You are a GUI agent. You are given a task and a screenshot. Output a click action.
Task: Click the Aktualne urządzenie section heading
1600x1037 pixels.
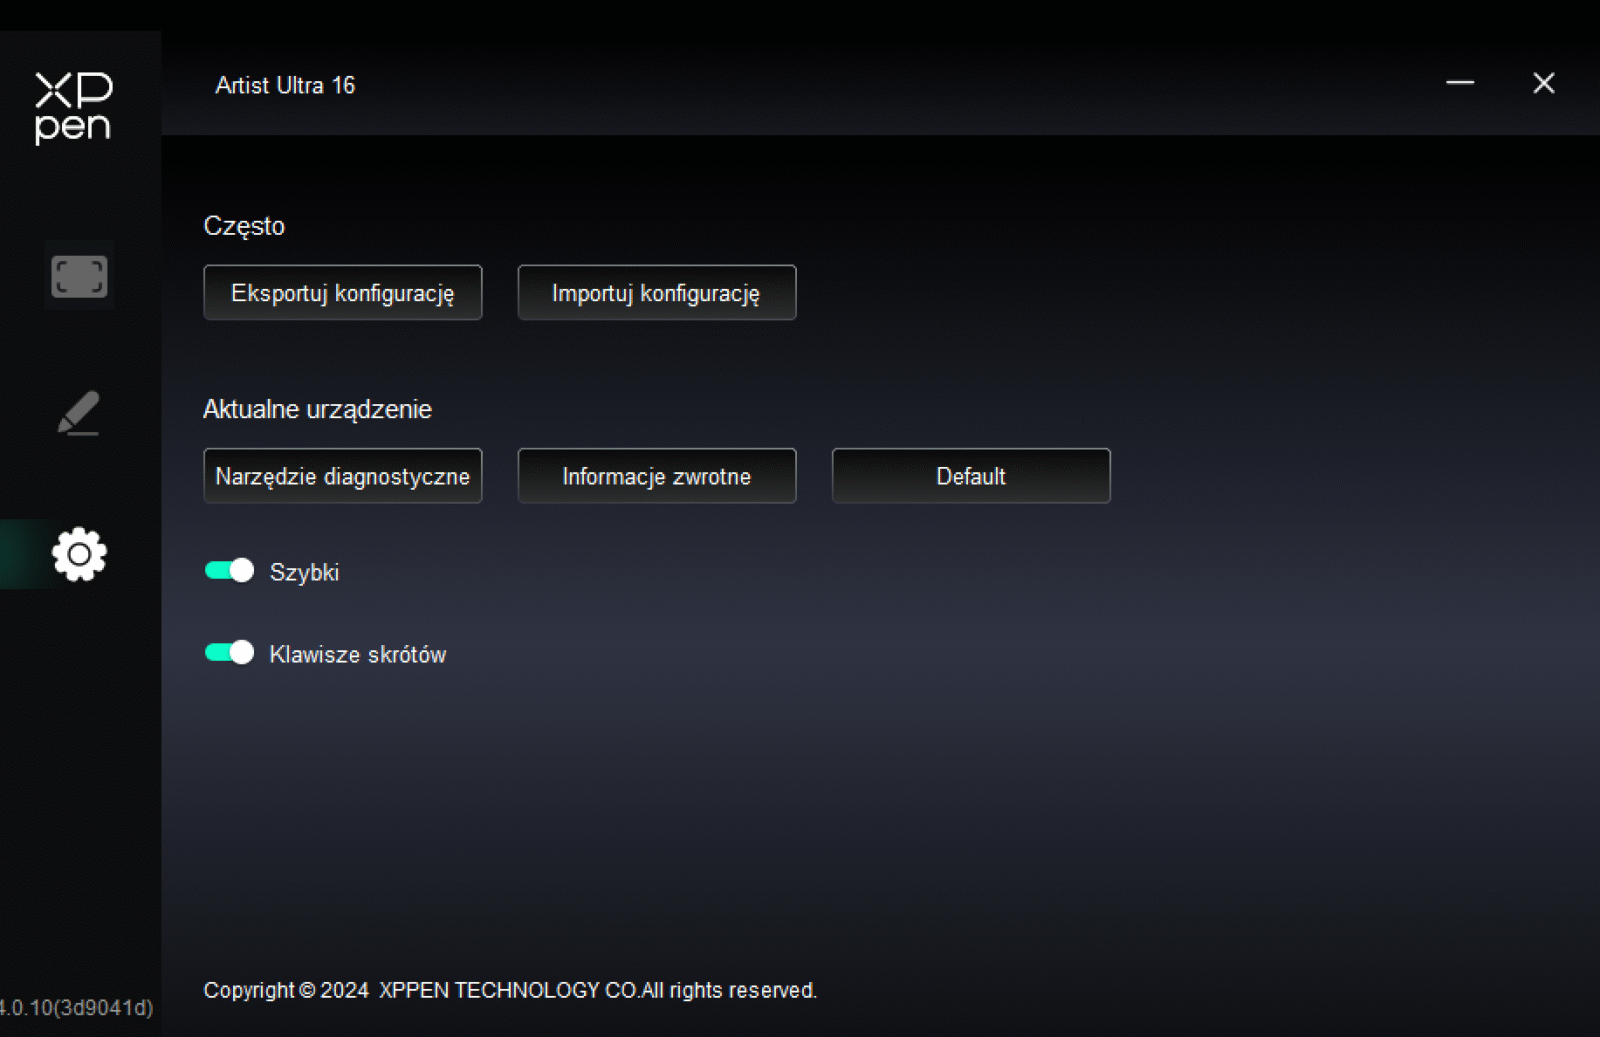[317, 409]
